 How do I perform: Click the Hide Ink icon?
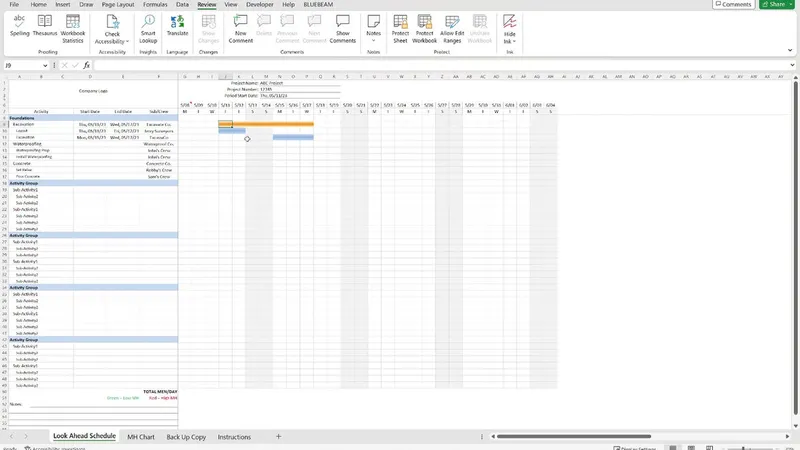tap(509, 21)
